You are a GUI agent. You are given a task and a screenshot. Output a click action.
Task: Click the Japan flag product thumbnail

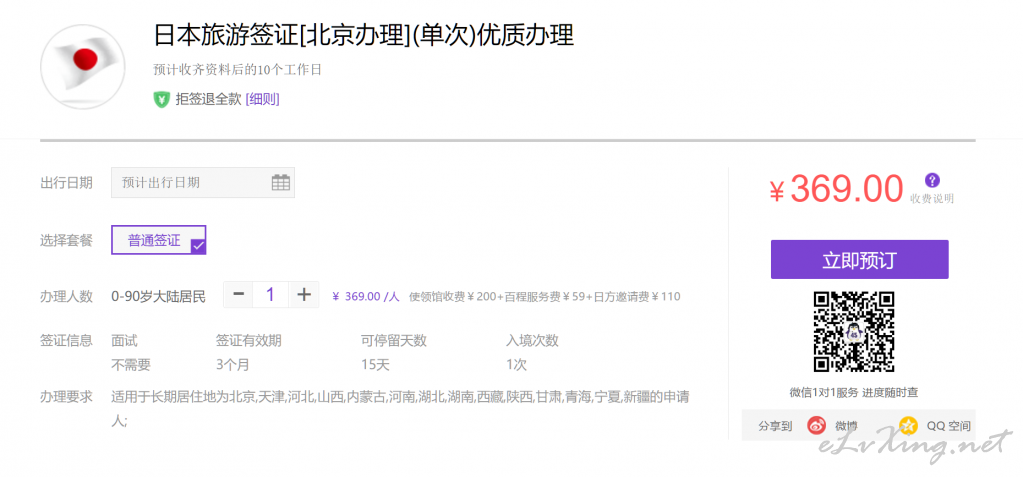(x=82, y=66)
